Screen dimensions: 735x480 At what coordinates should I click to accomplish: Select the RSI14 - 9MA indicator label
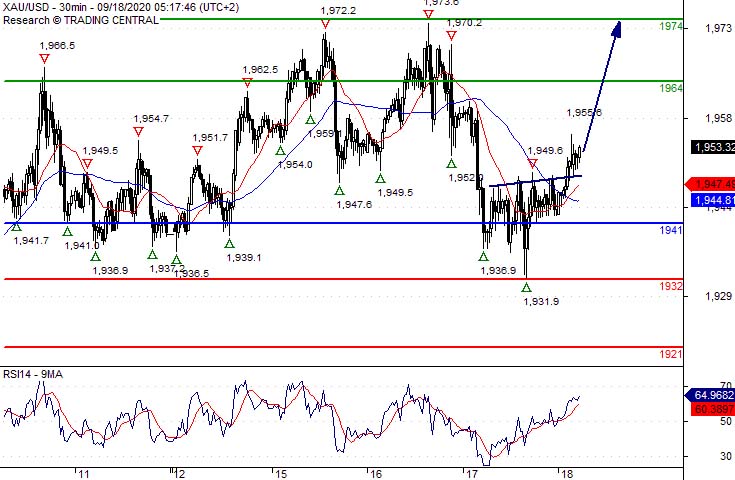[33, 374]
